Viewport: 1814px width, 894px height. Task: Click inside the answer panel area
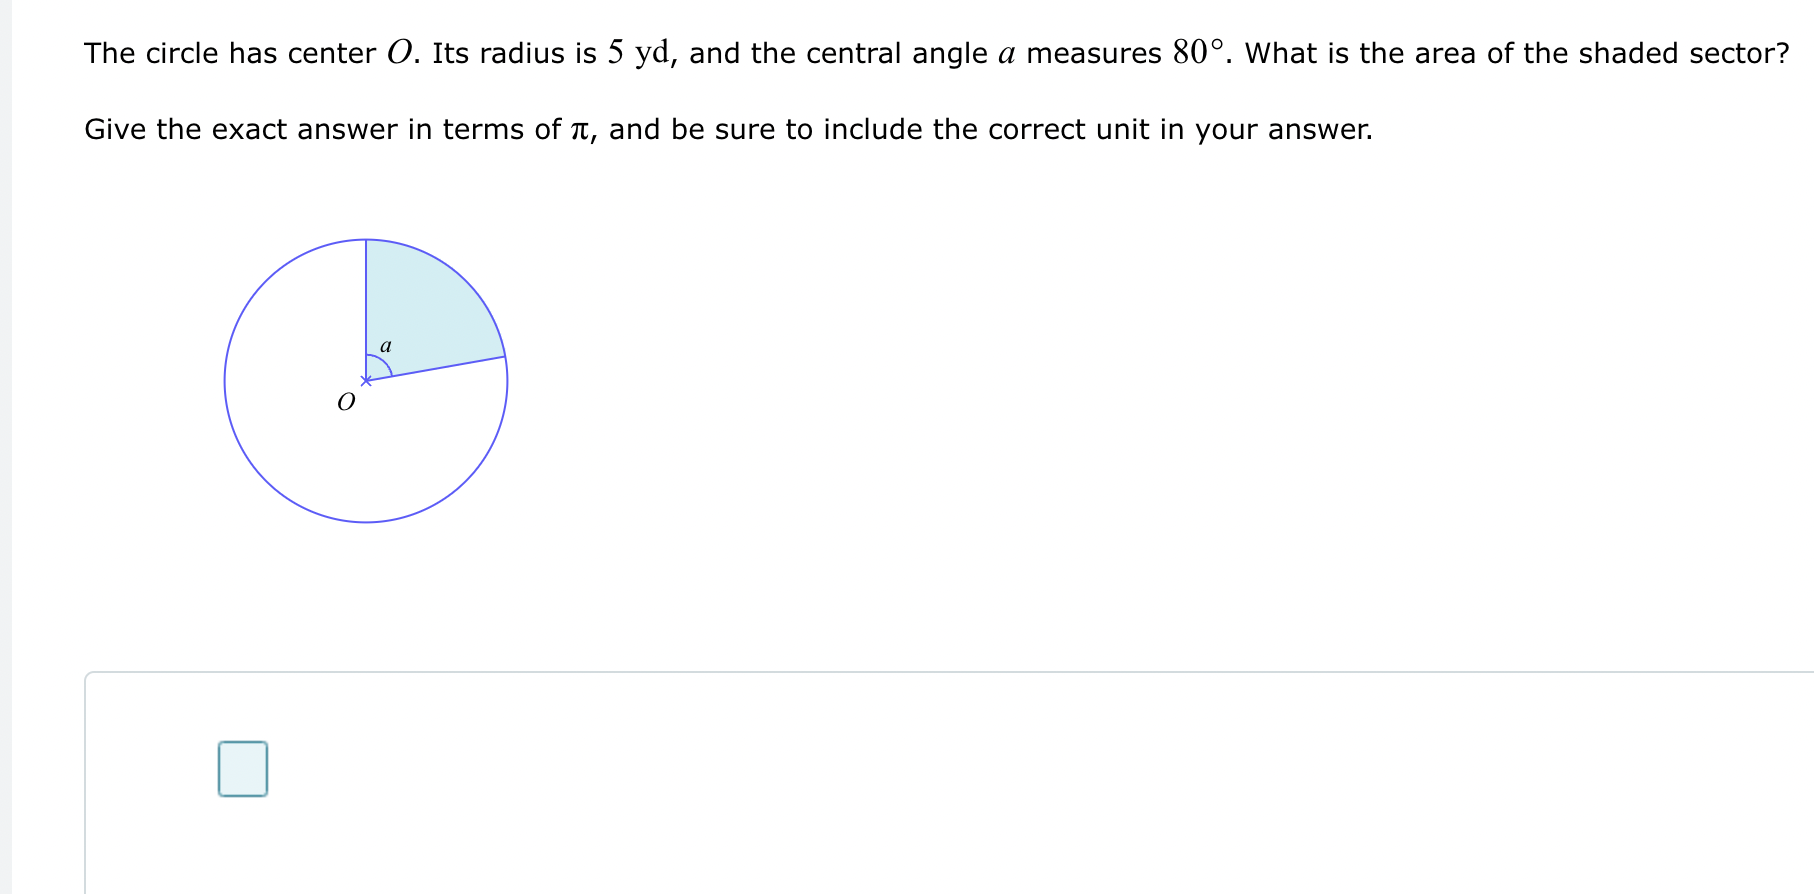[700, 780]
